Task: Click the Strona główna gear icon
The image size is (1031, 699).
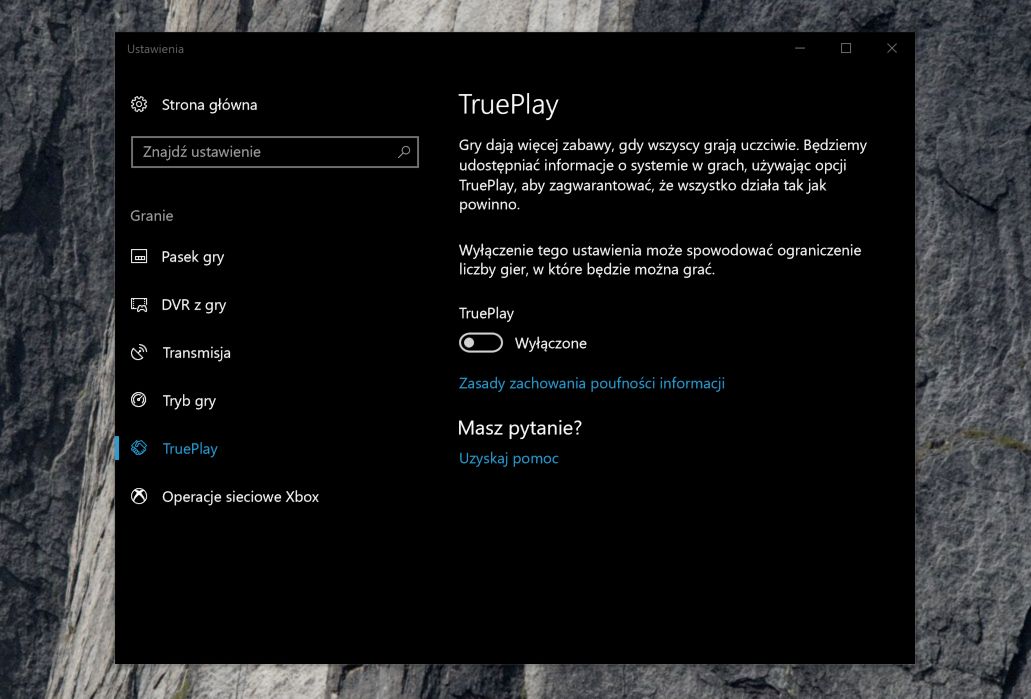Action: [139, 105]
